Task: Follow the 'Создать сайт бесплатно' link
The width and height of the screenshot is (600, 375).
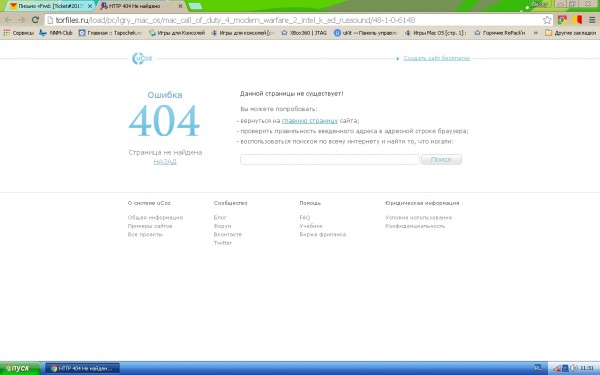Action: 437,58
